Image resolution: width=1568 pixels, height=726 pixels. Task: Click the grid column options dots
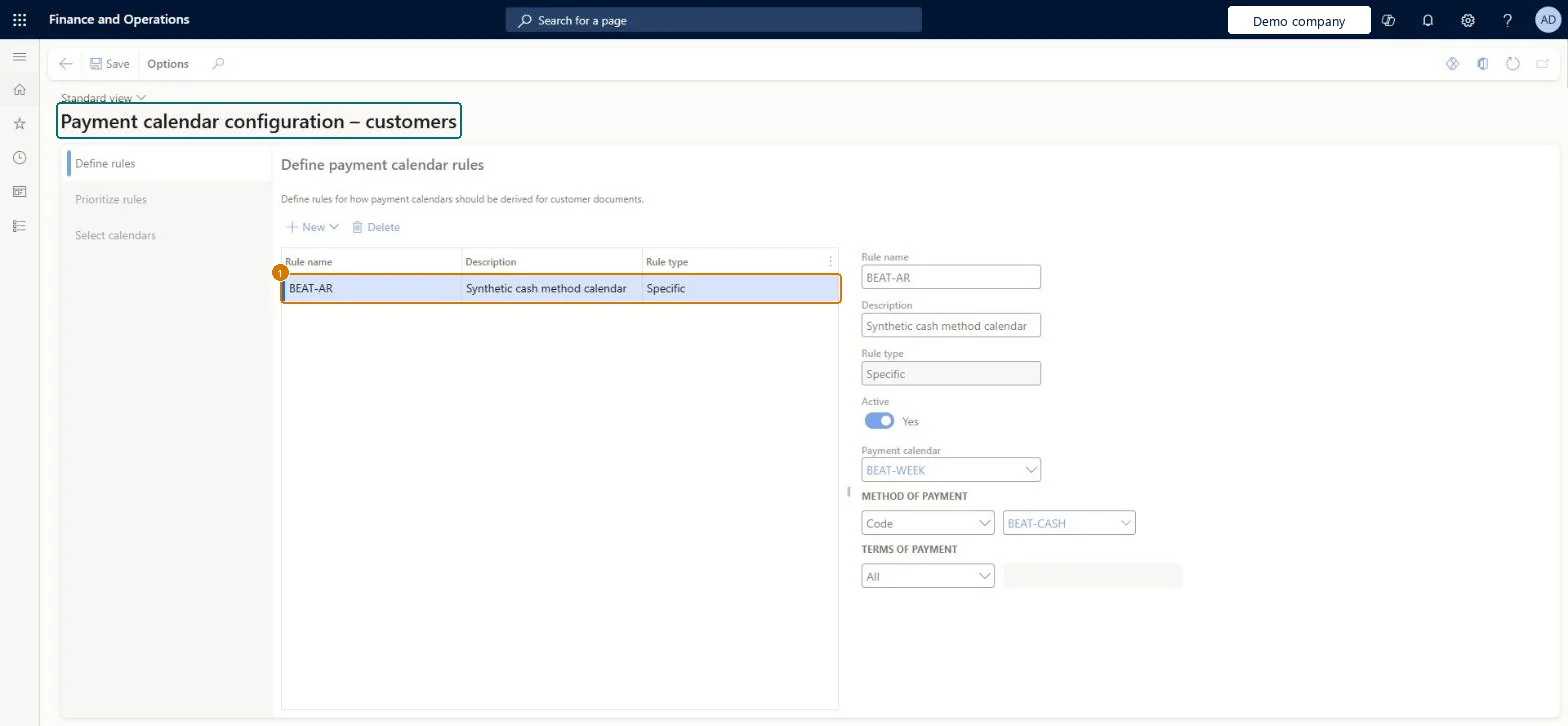(x=830, y=262)
